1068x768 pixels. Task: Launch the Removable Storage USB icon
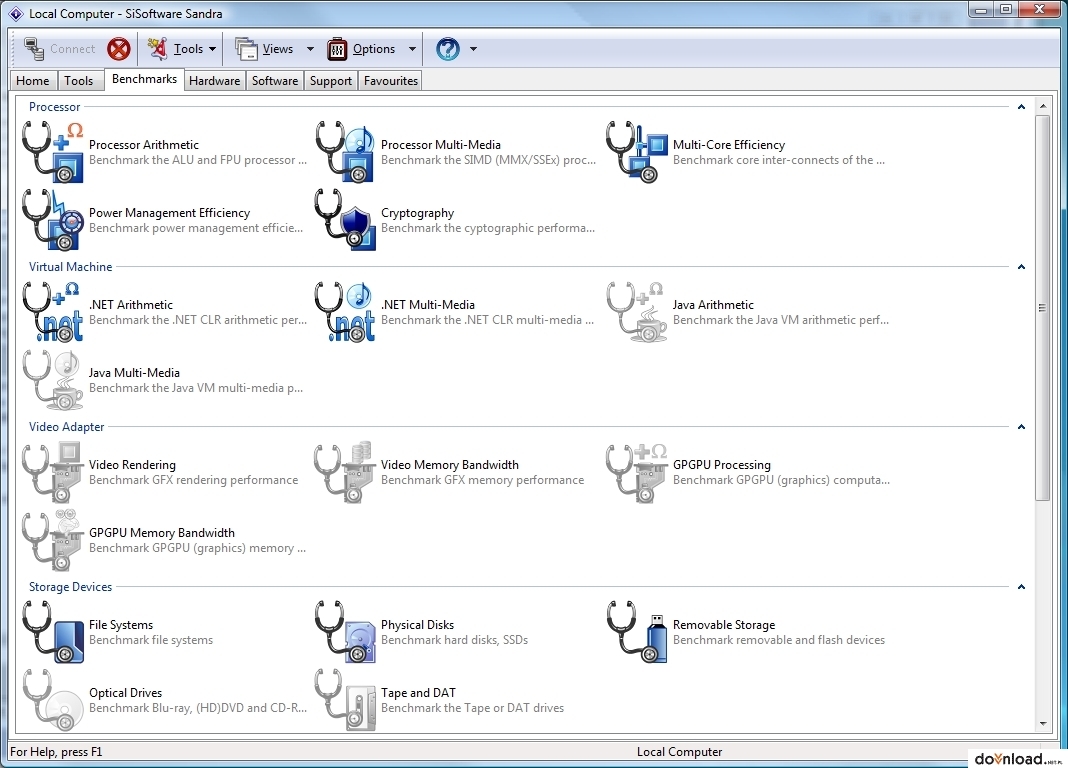(x=637, y=632)
